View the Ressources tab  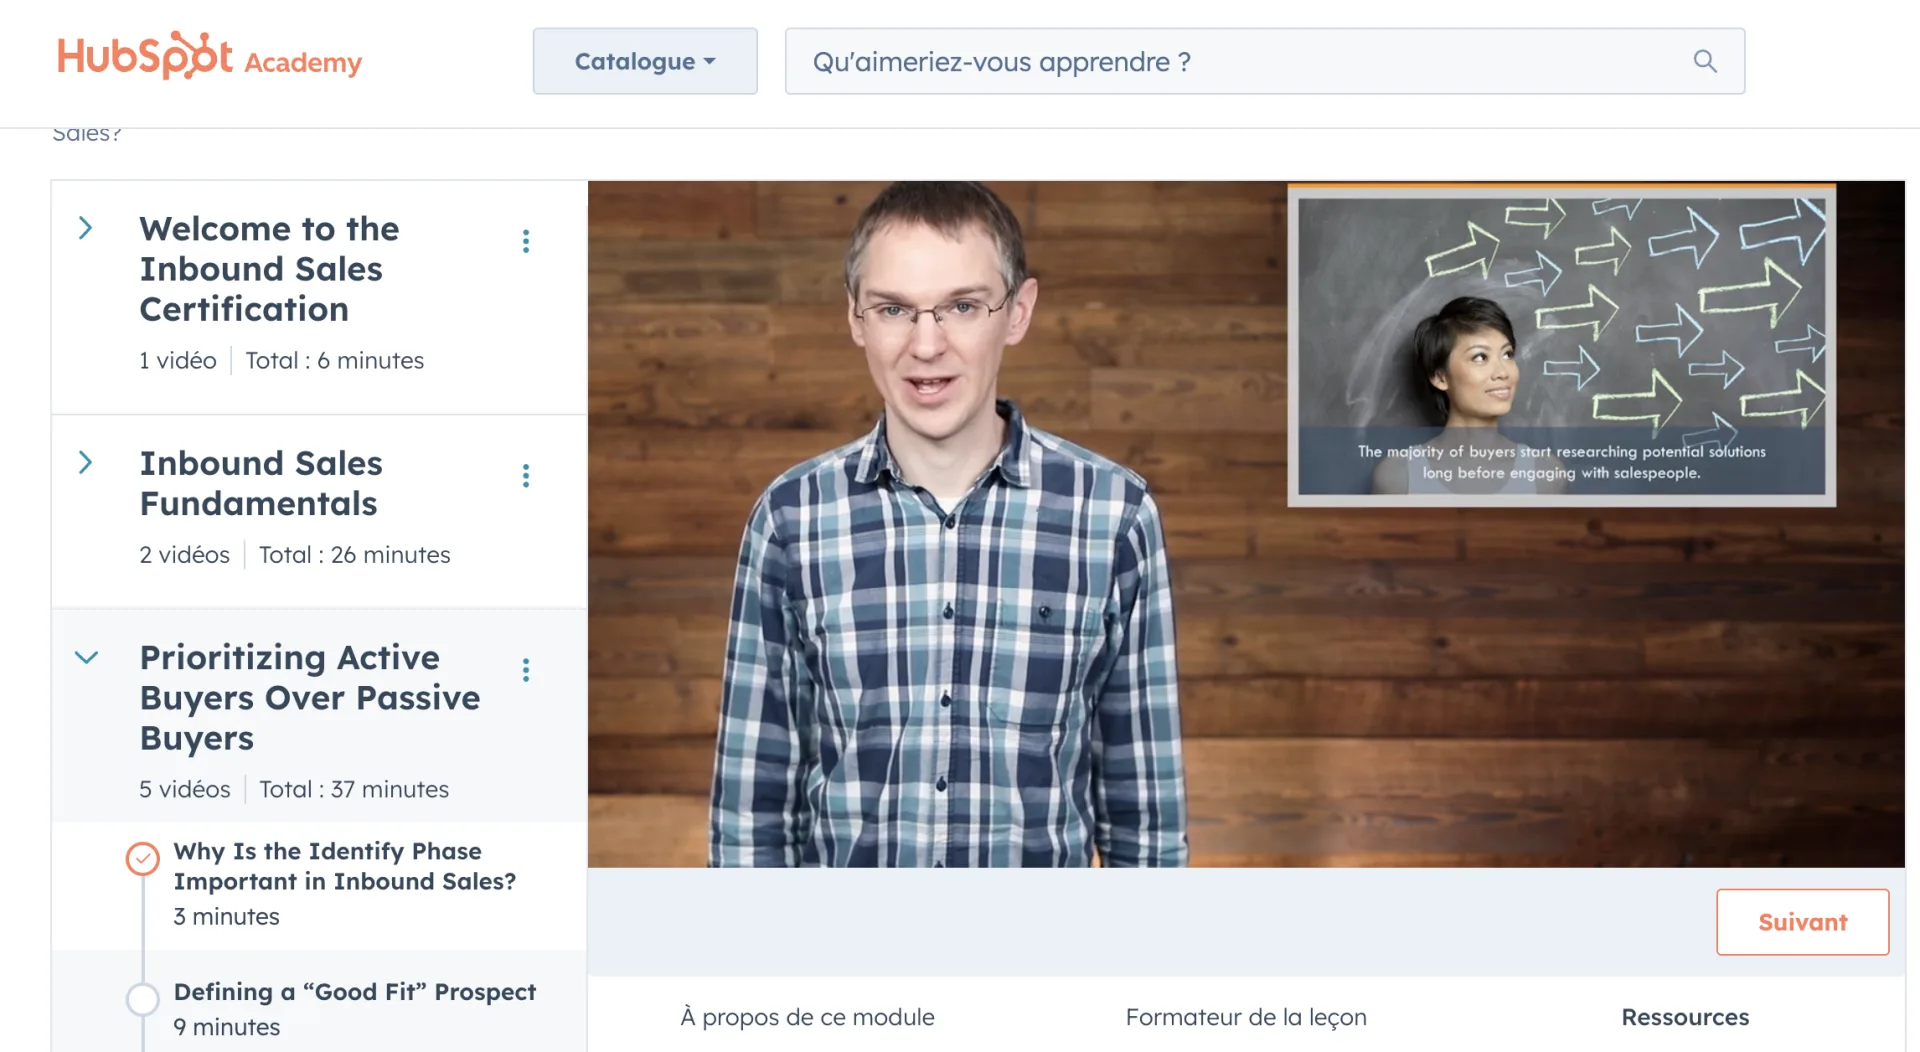pyautogui.click(x=1685, y=1016)
